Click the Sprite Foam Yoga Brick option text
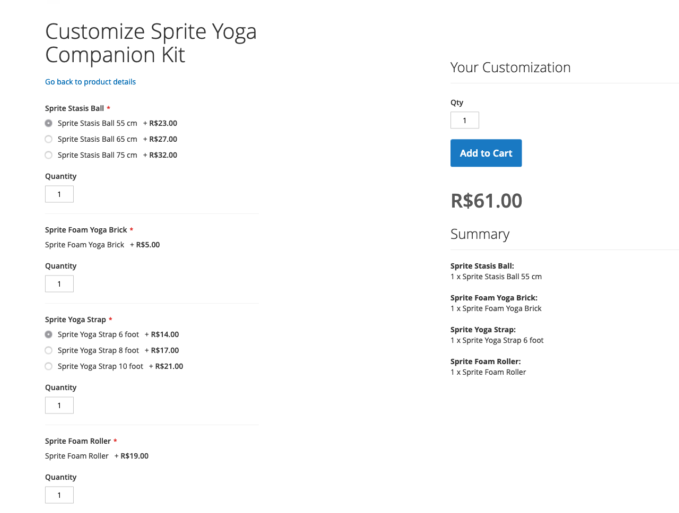This screenshot has height=513, width=679. coord(85,245)
